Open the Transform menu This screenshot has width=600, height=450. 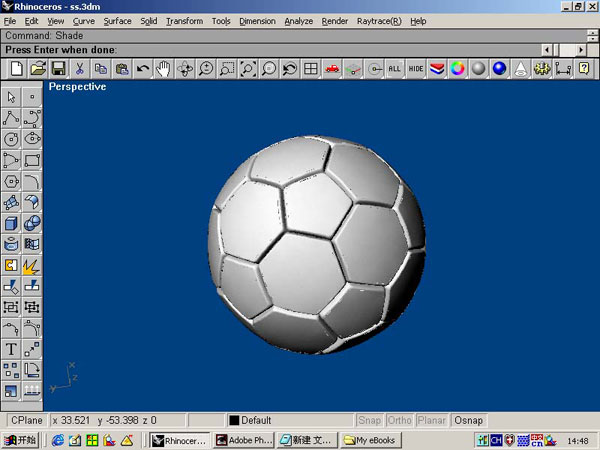coord(184,20)
